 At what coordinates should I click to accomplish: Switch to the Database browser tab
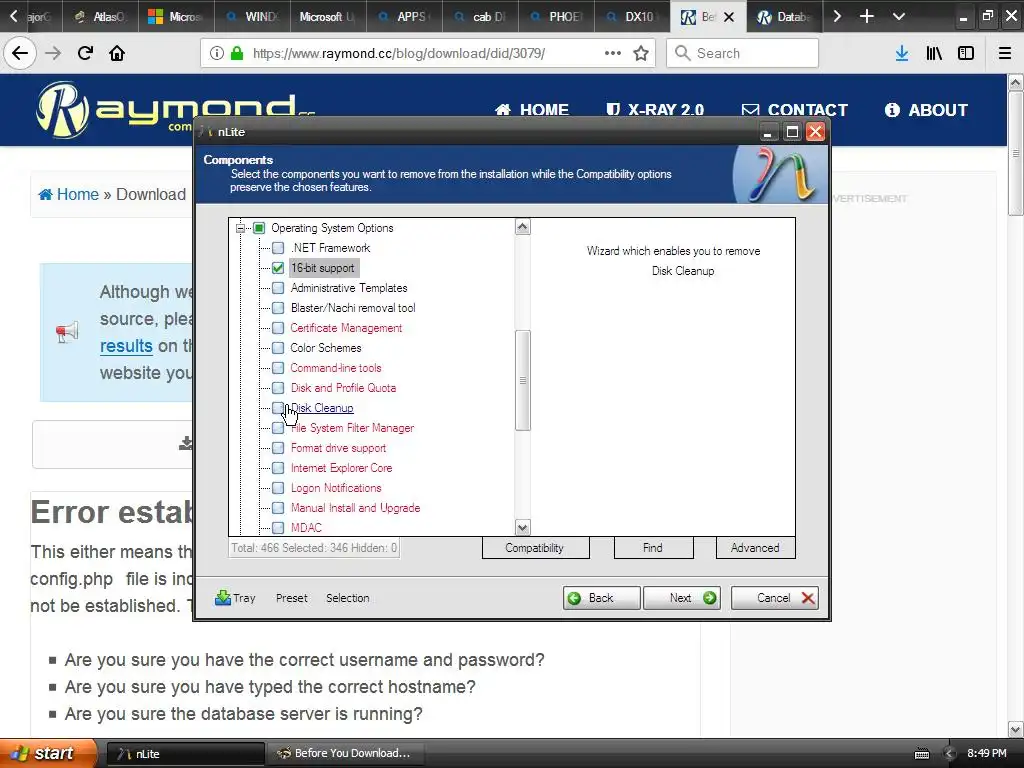click(784, 16)
